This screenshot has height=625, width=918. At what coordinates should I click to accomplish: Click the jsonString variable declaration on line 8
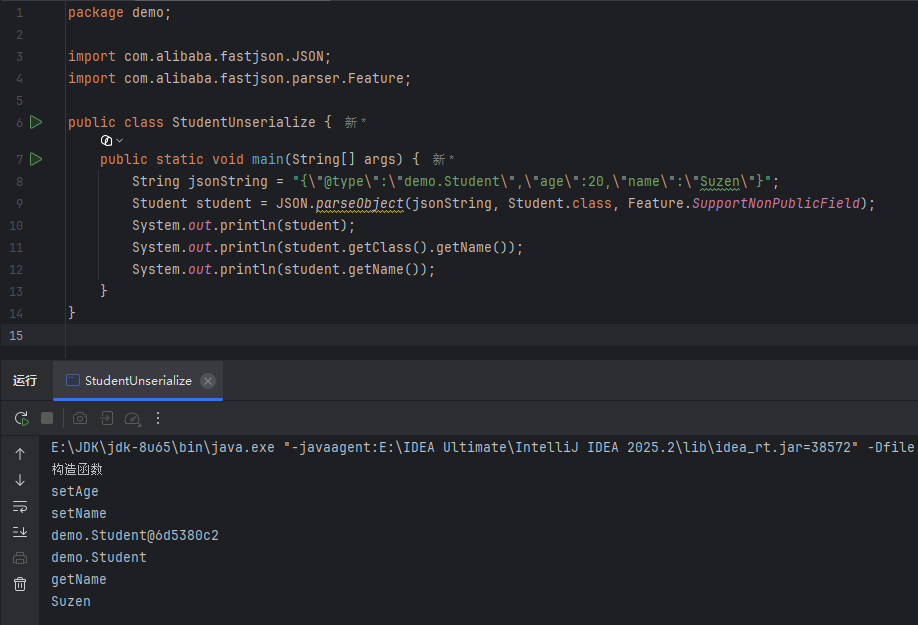[x=228, y=181]
